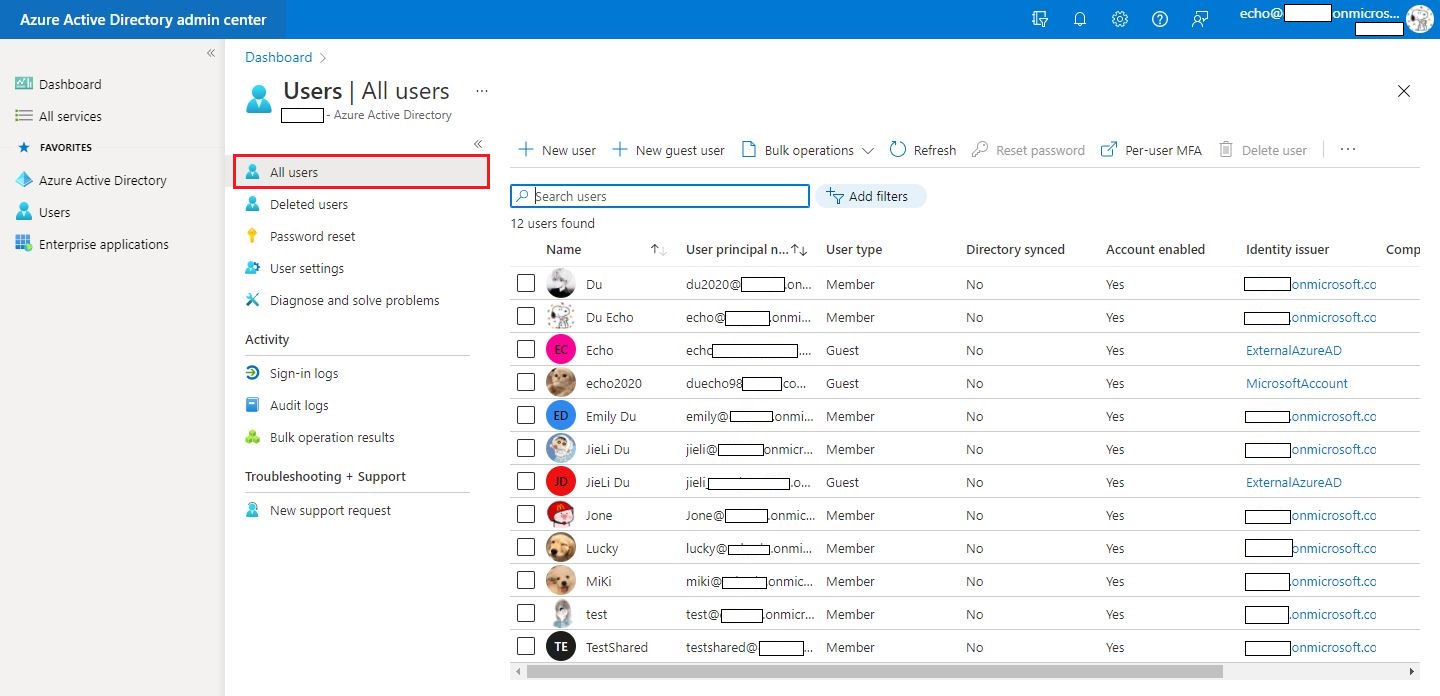Open user MiKi by name
Screen dimensions: 1440x696
pyautogui.click(x=599, y=581)
